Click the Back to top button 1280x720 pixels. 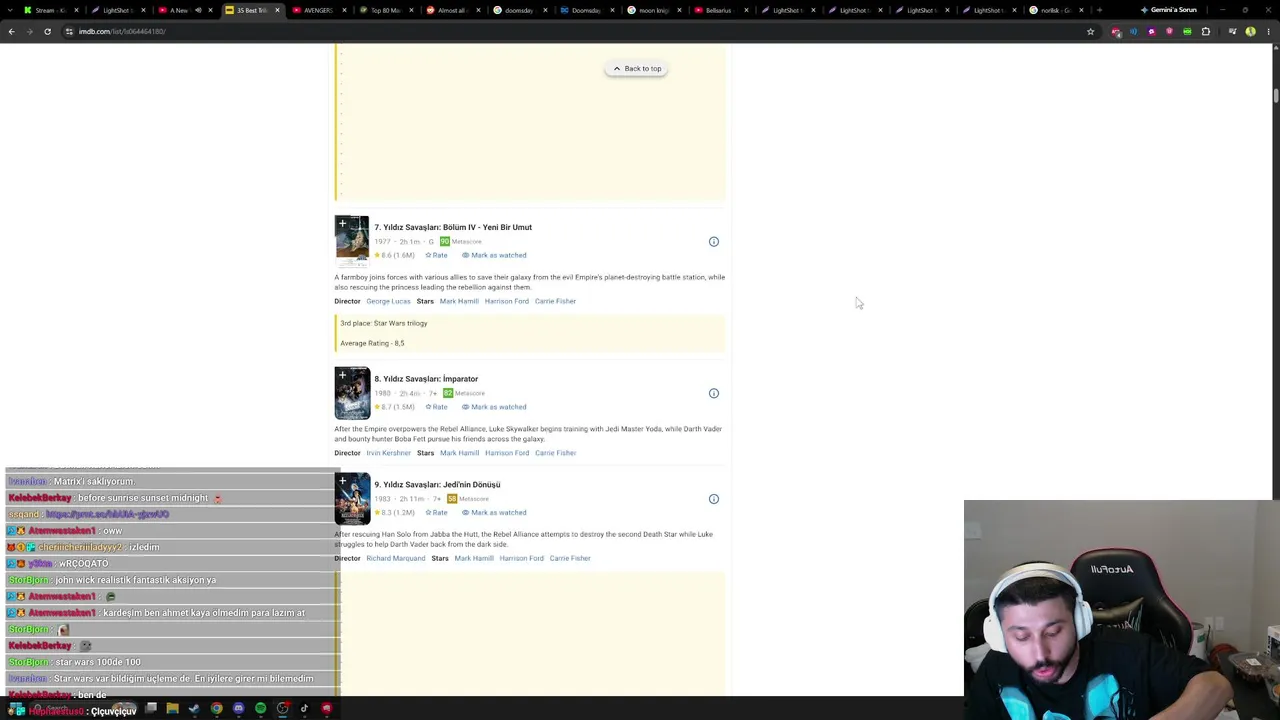(x=636, y=69)
